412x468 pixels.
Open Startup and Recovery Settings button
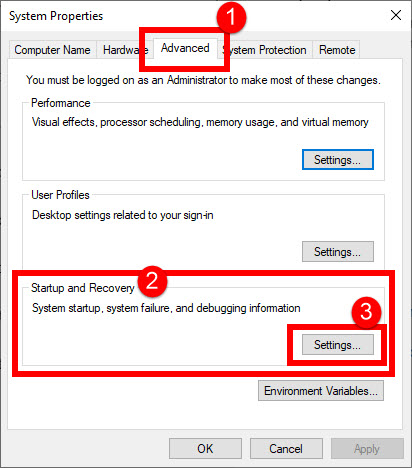pyautogui.click(x=338, y=345)
